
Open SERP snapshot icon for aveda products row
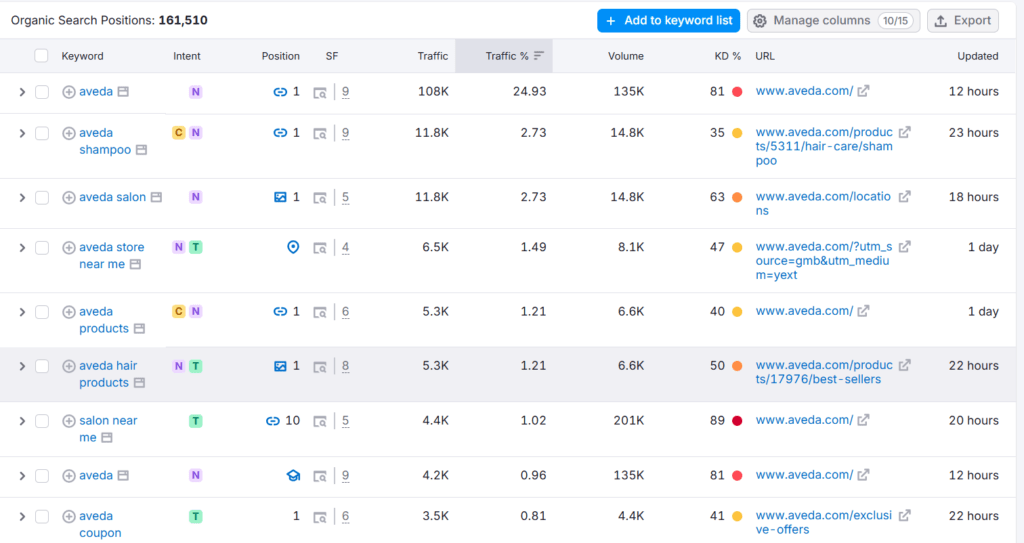point(320,313)
